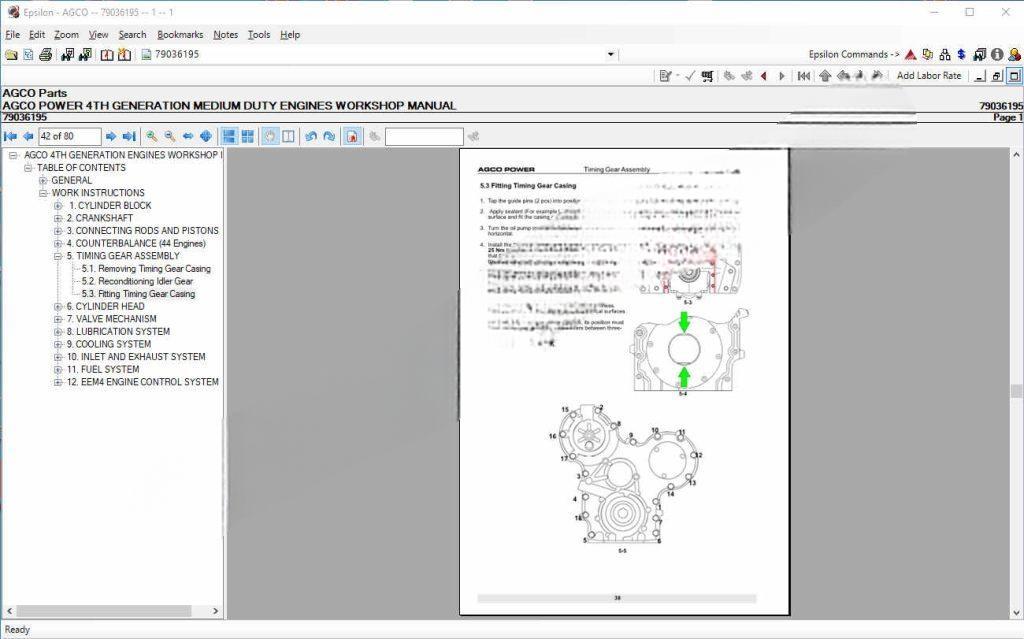Advance to the next page arrow
The image size is (1024, 639).
(111, 136)
